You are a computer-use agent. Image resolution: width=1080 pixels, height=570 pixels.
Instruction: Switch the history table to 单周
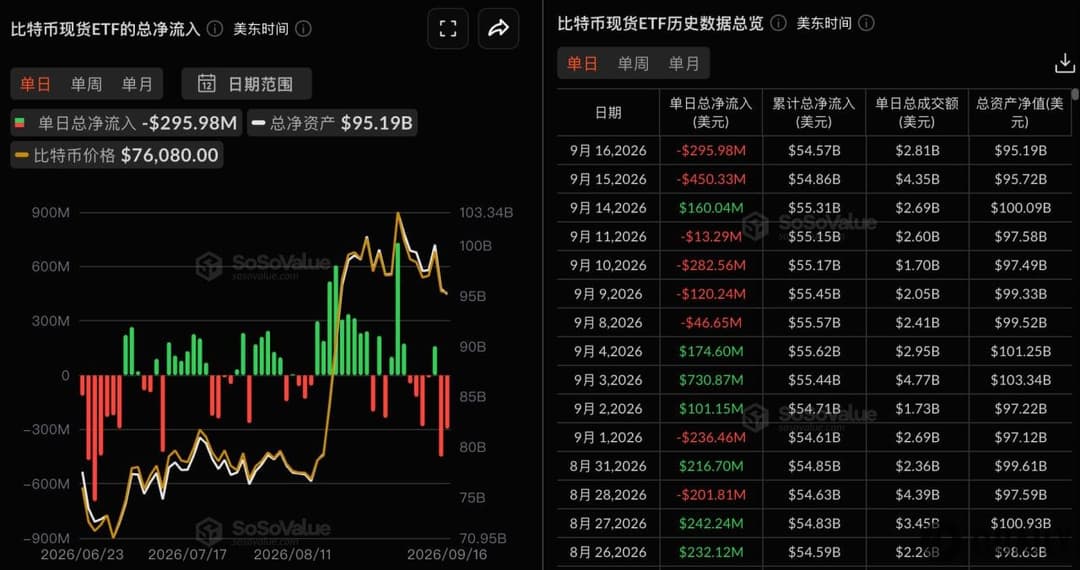pyautogui.click(x=633, y=64)
